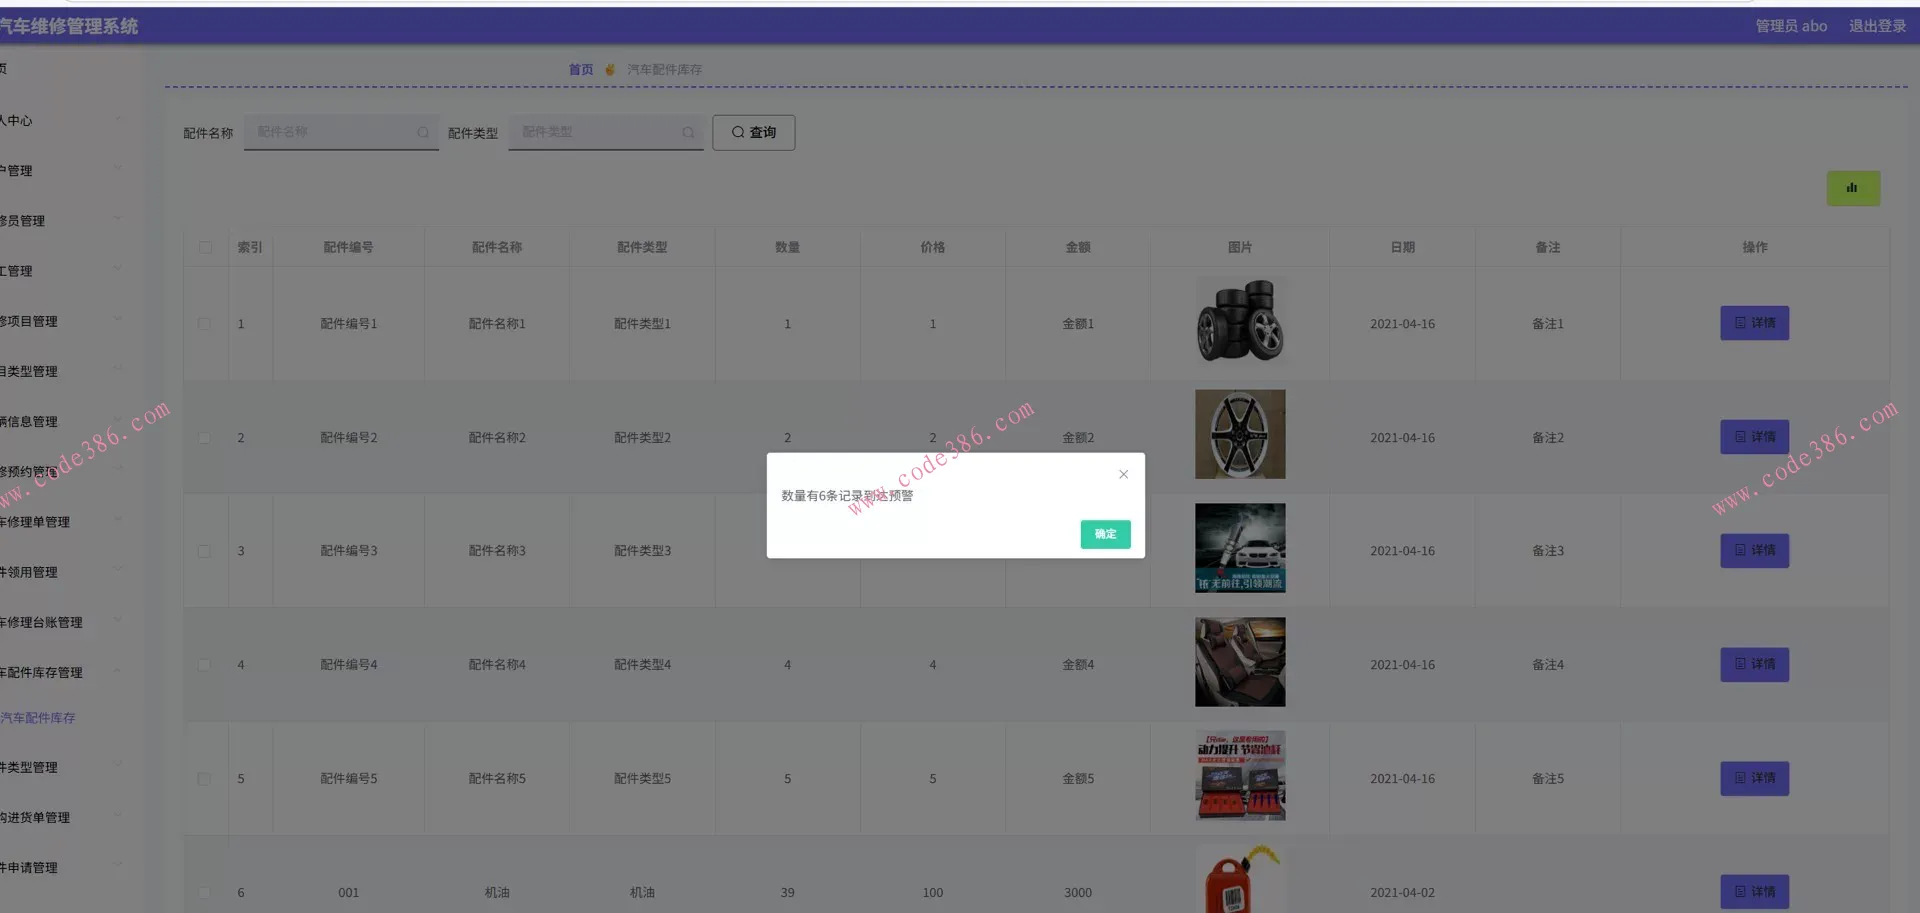Open the green bar chart statistics icon

click(1853, 188)
